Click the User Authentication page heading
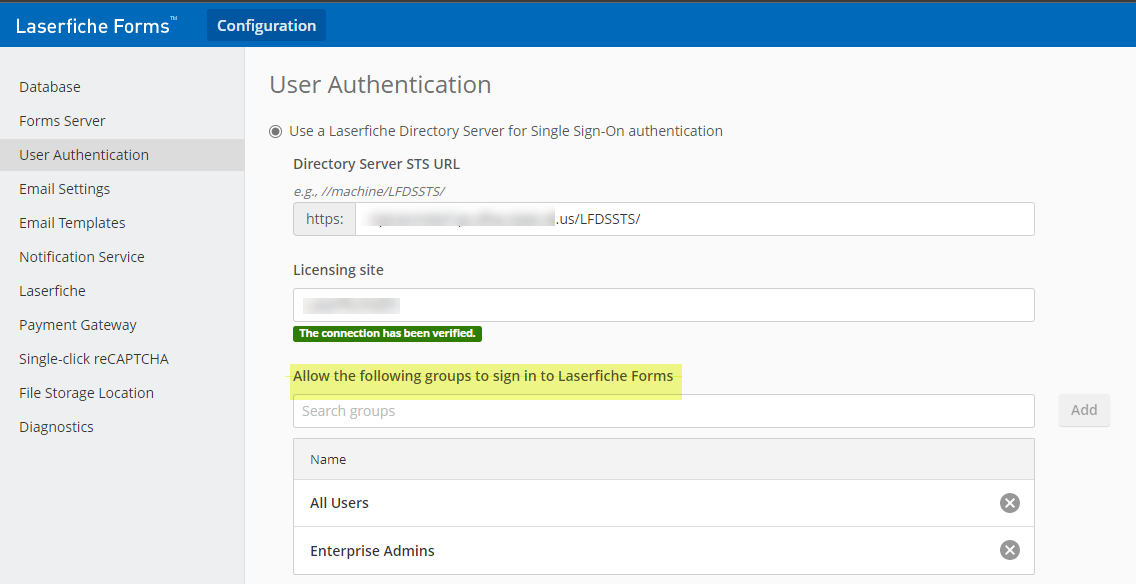Image resolution: width=1136 pixels, height=584 pixels. click(380, 85)
